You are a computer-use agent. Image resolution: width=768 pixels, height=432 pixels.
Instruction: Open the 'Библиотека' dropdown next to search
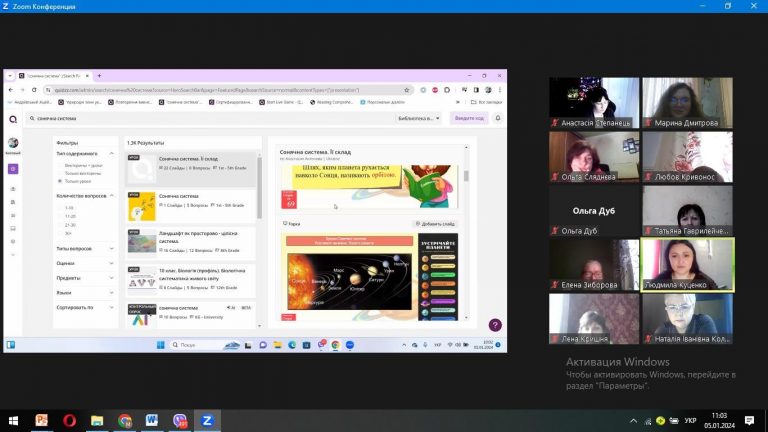click(418, 118)
